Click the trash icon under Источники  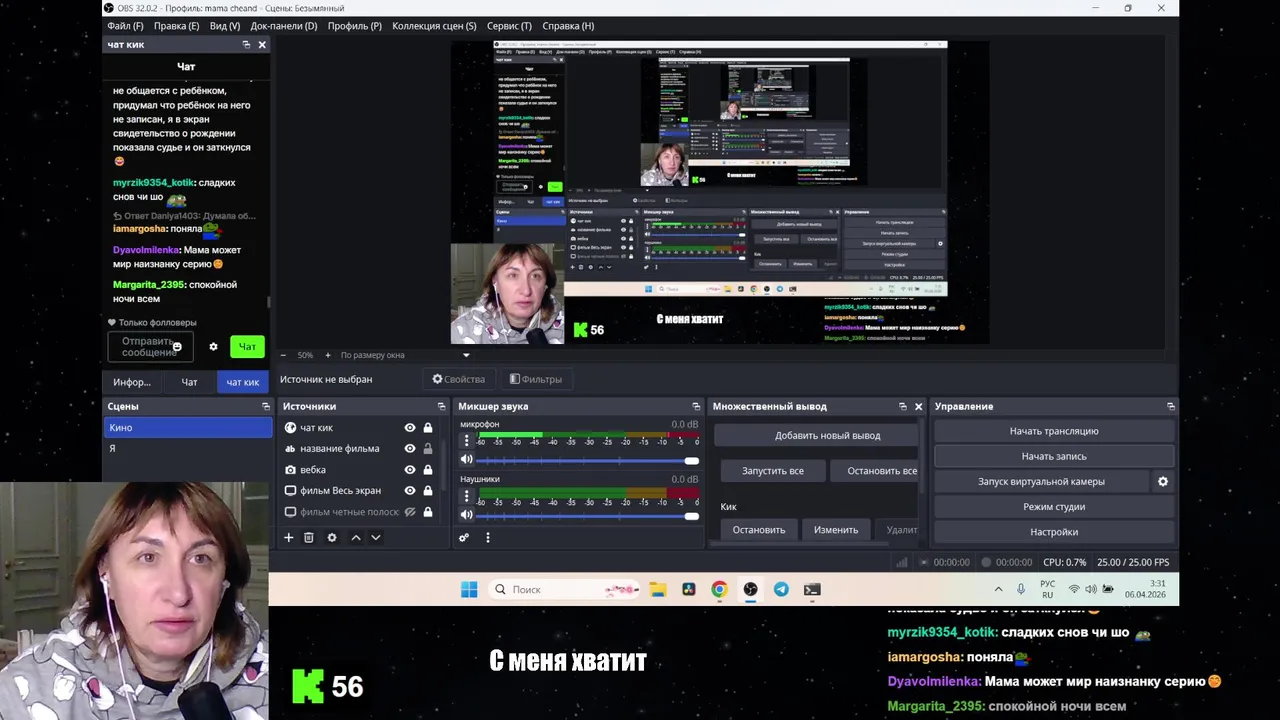click(x=309, y=538)
